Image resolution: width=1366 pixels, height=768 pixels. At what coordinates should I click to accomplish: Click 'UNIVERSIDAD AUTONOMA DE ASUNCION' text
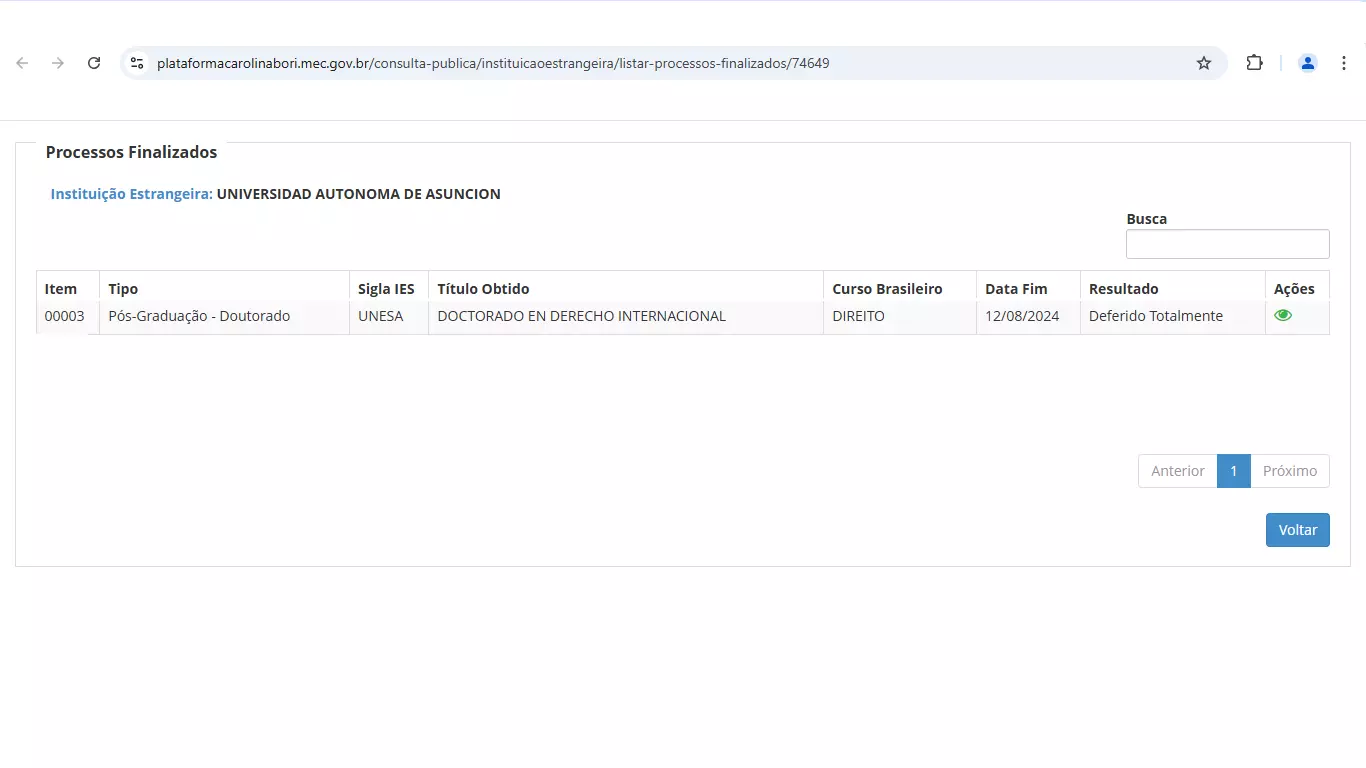(358, 194)
